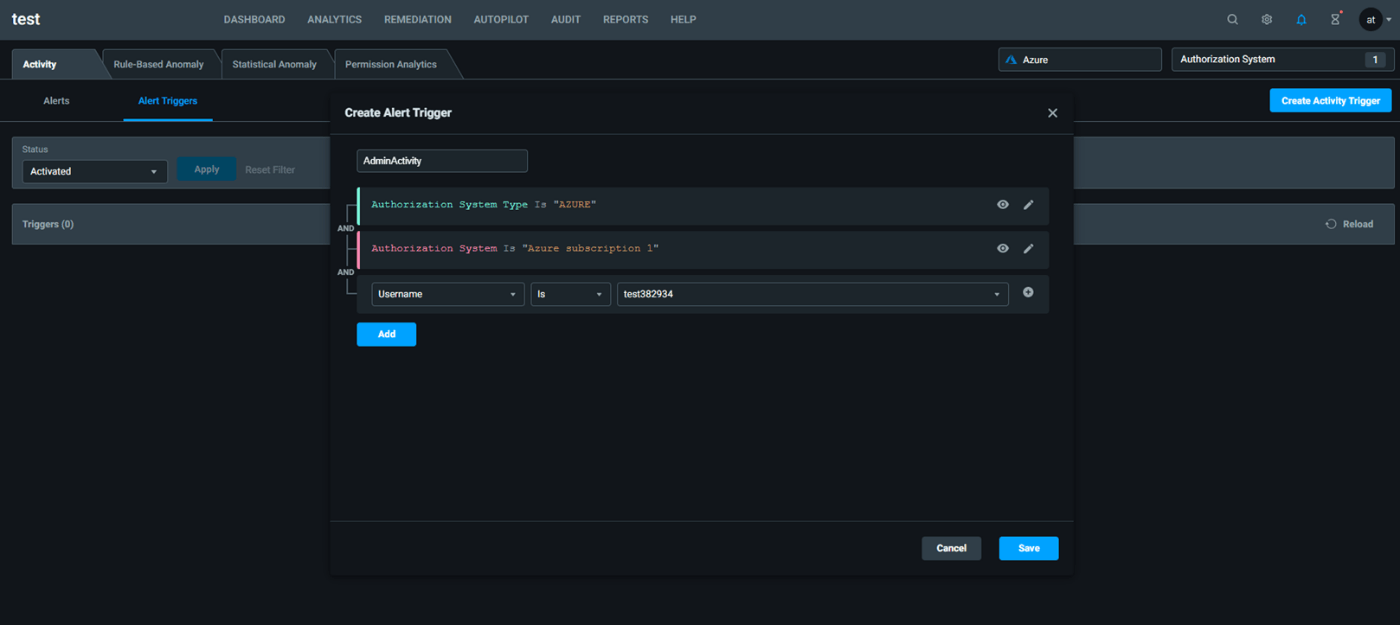The height and width of the screenshot is (625, 1400).
Task: Switch to Permission Analytics tab
Action: pos(391,64)
